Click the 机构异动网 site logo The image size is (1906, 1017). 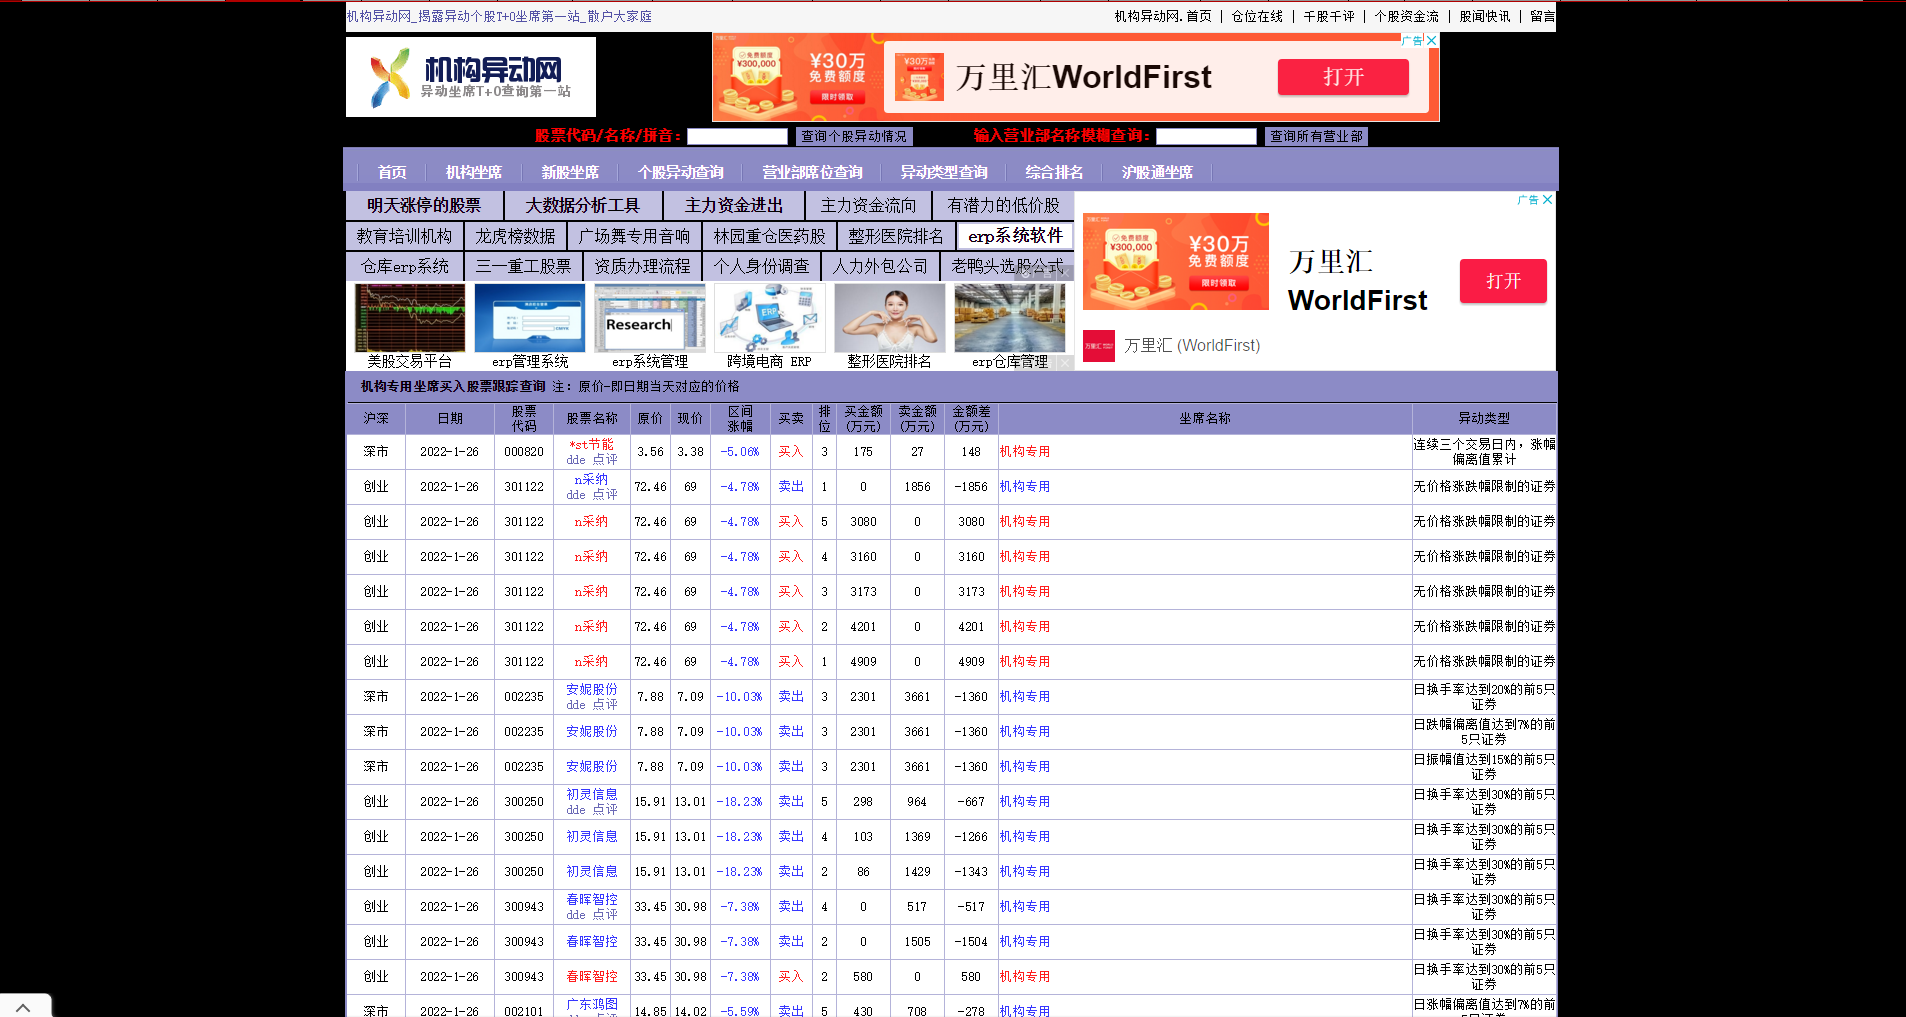471,77
